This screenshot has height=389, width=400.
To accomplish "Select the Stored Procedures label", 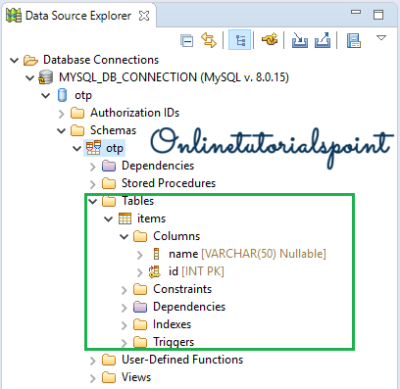I will (x=169, y=183).
